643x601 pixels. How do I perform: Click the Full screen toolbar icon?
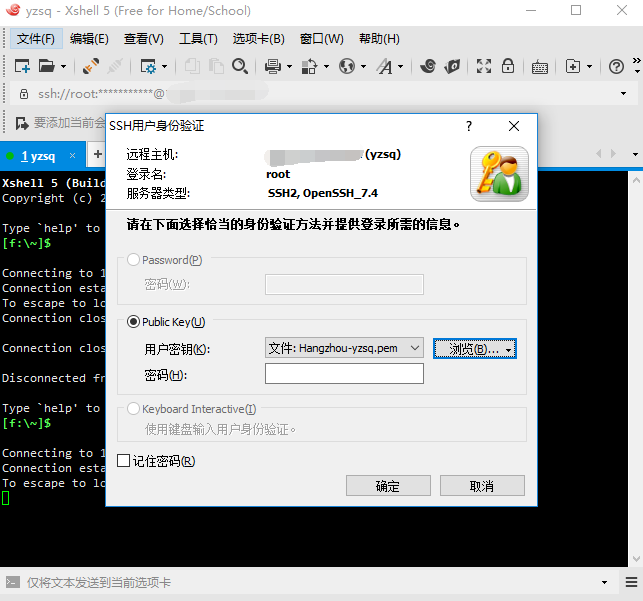pyautogui.click(x=484, y=66)
